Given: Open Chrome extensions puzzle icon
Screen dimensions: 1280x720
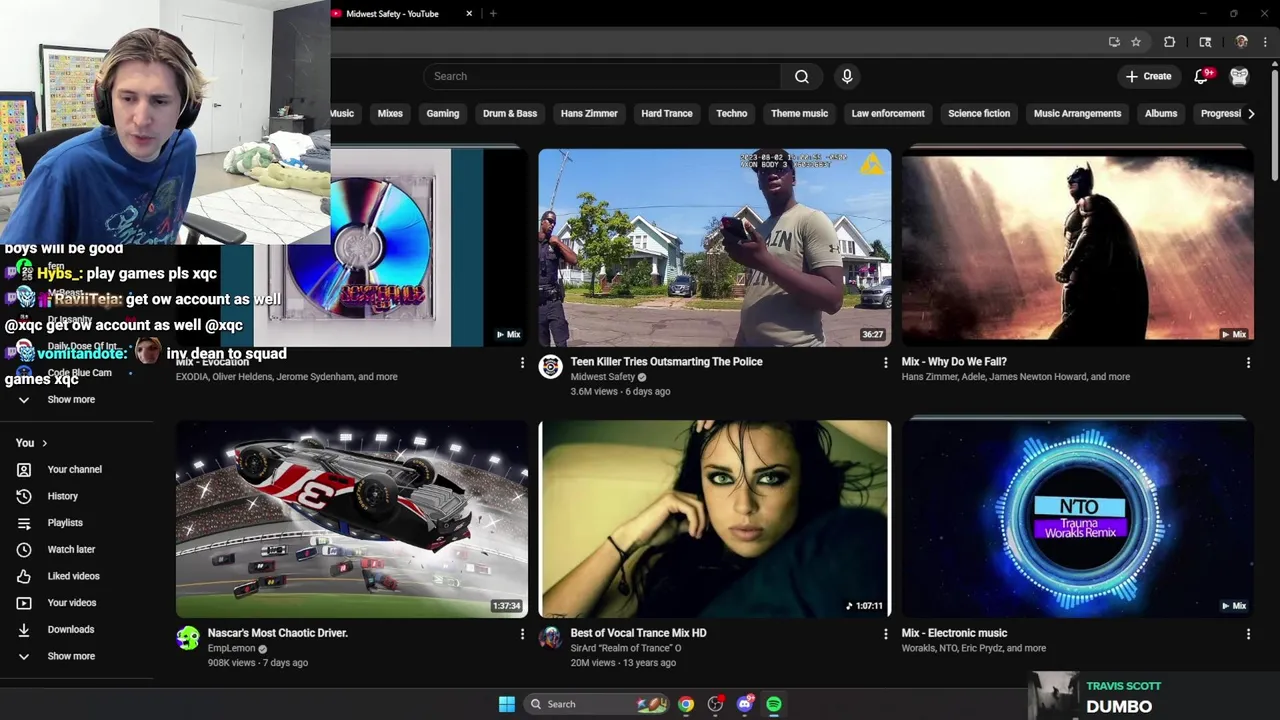Looking at the screenshot, I should [x=1169, y=42].
